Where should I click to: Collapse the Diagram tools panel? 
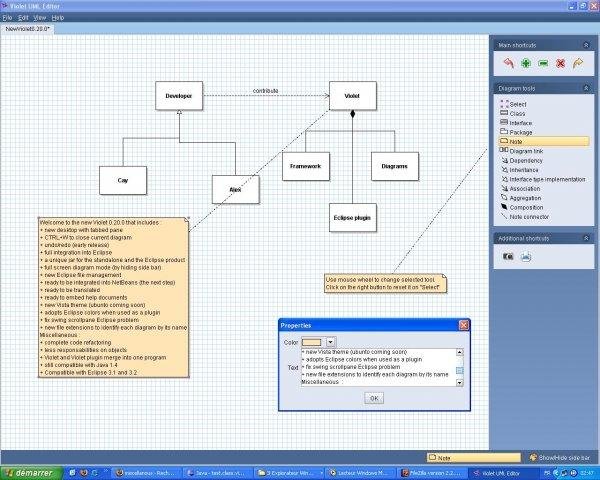click(586, 88)
